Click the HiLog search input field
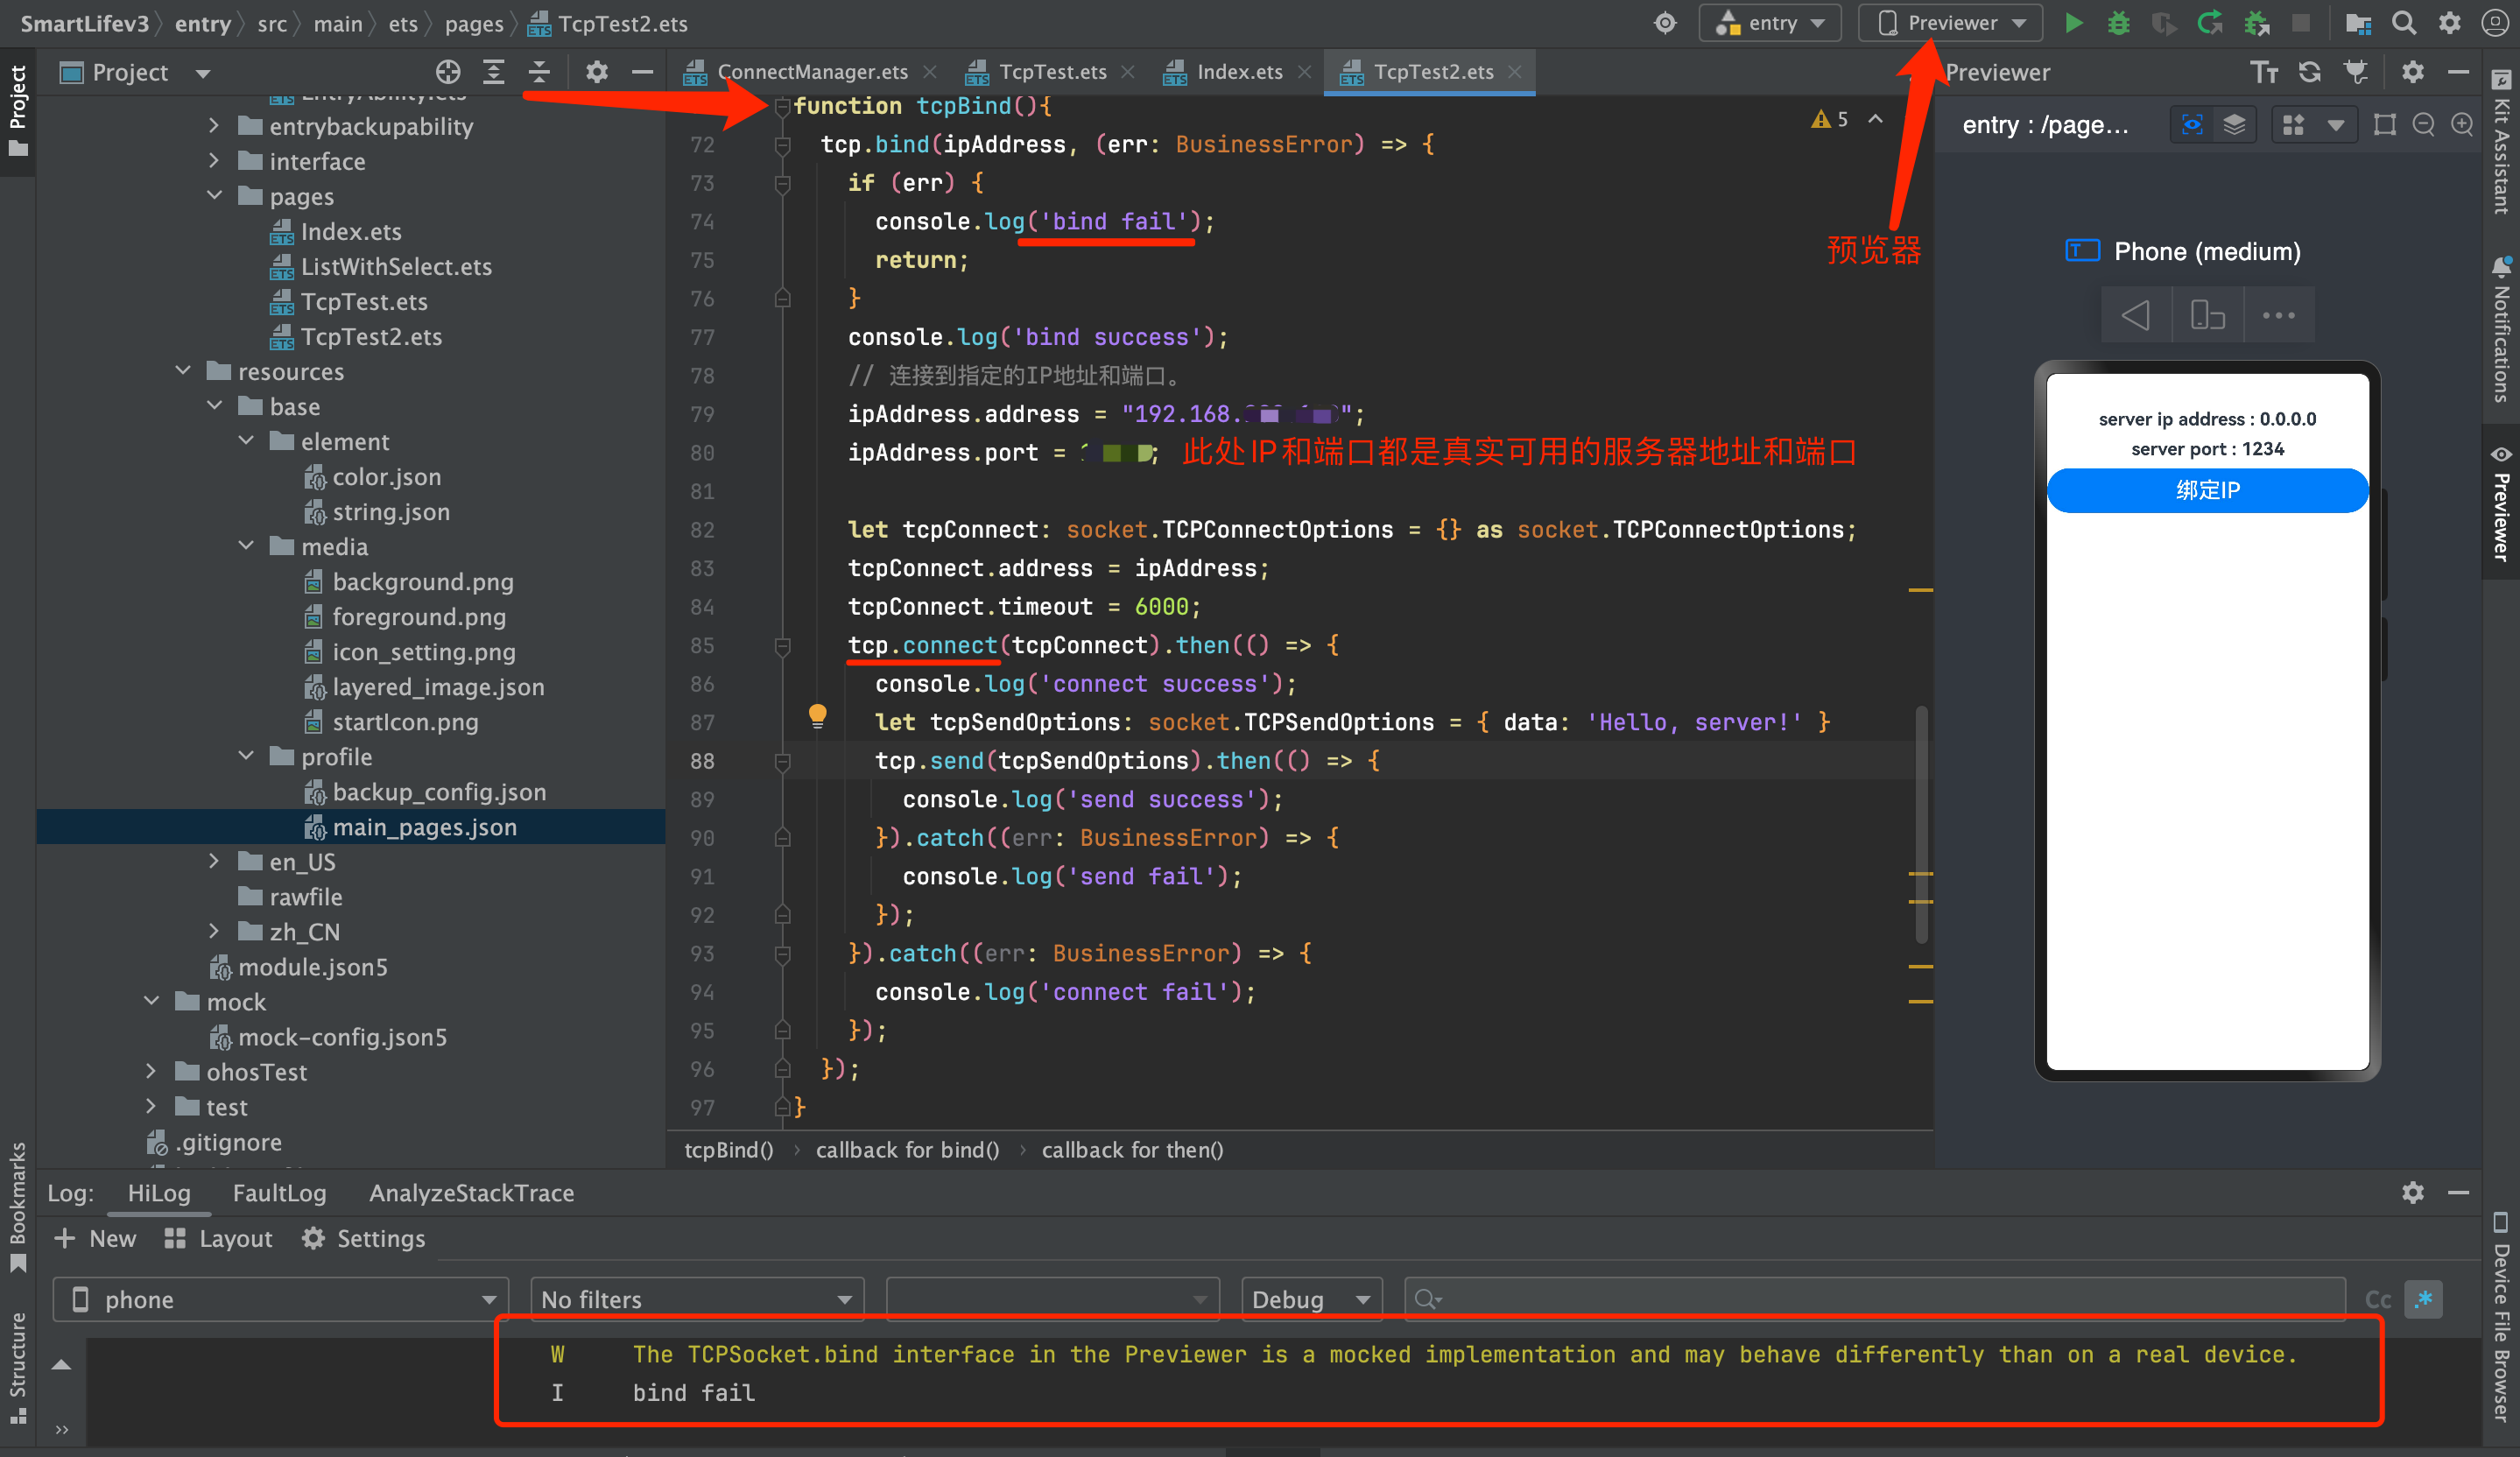 1873,1299
